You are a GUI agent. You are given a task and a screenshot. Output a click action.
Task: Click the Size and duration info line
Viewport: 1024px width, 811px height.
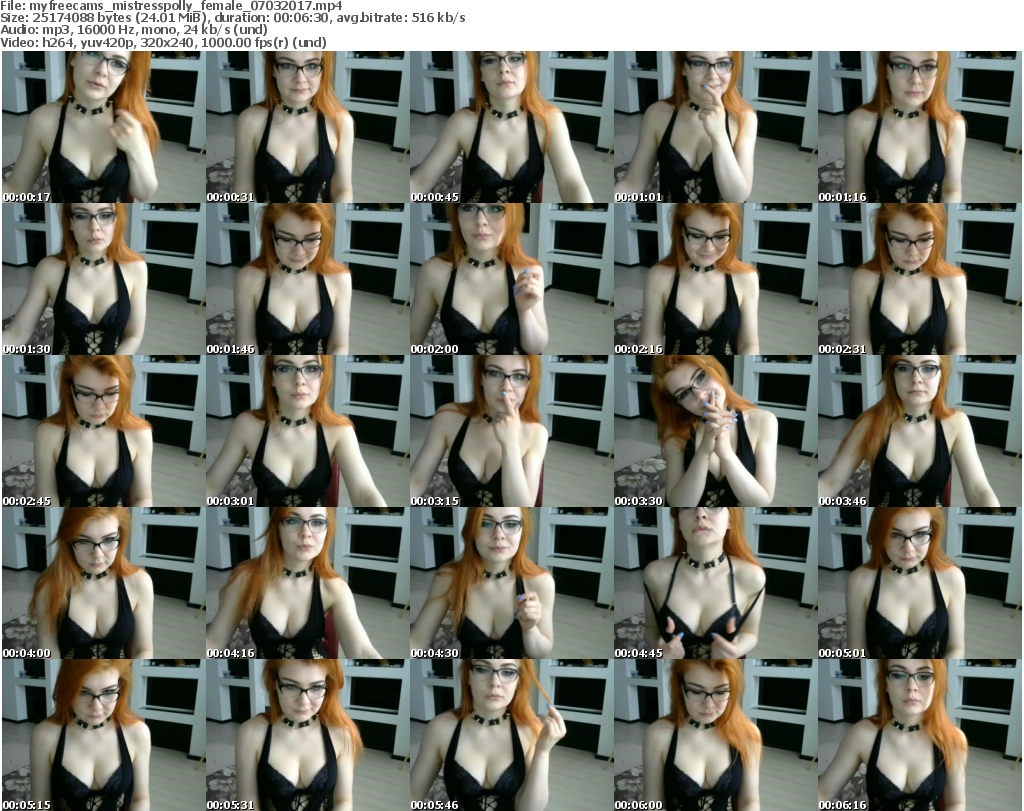[232, 18]
